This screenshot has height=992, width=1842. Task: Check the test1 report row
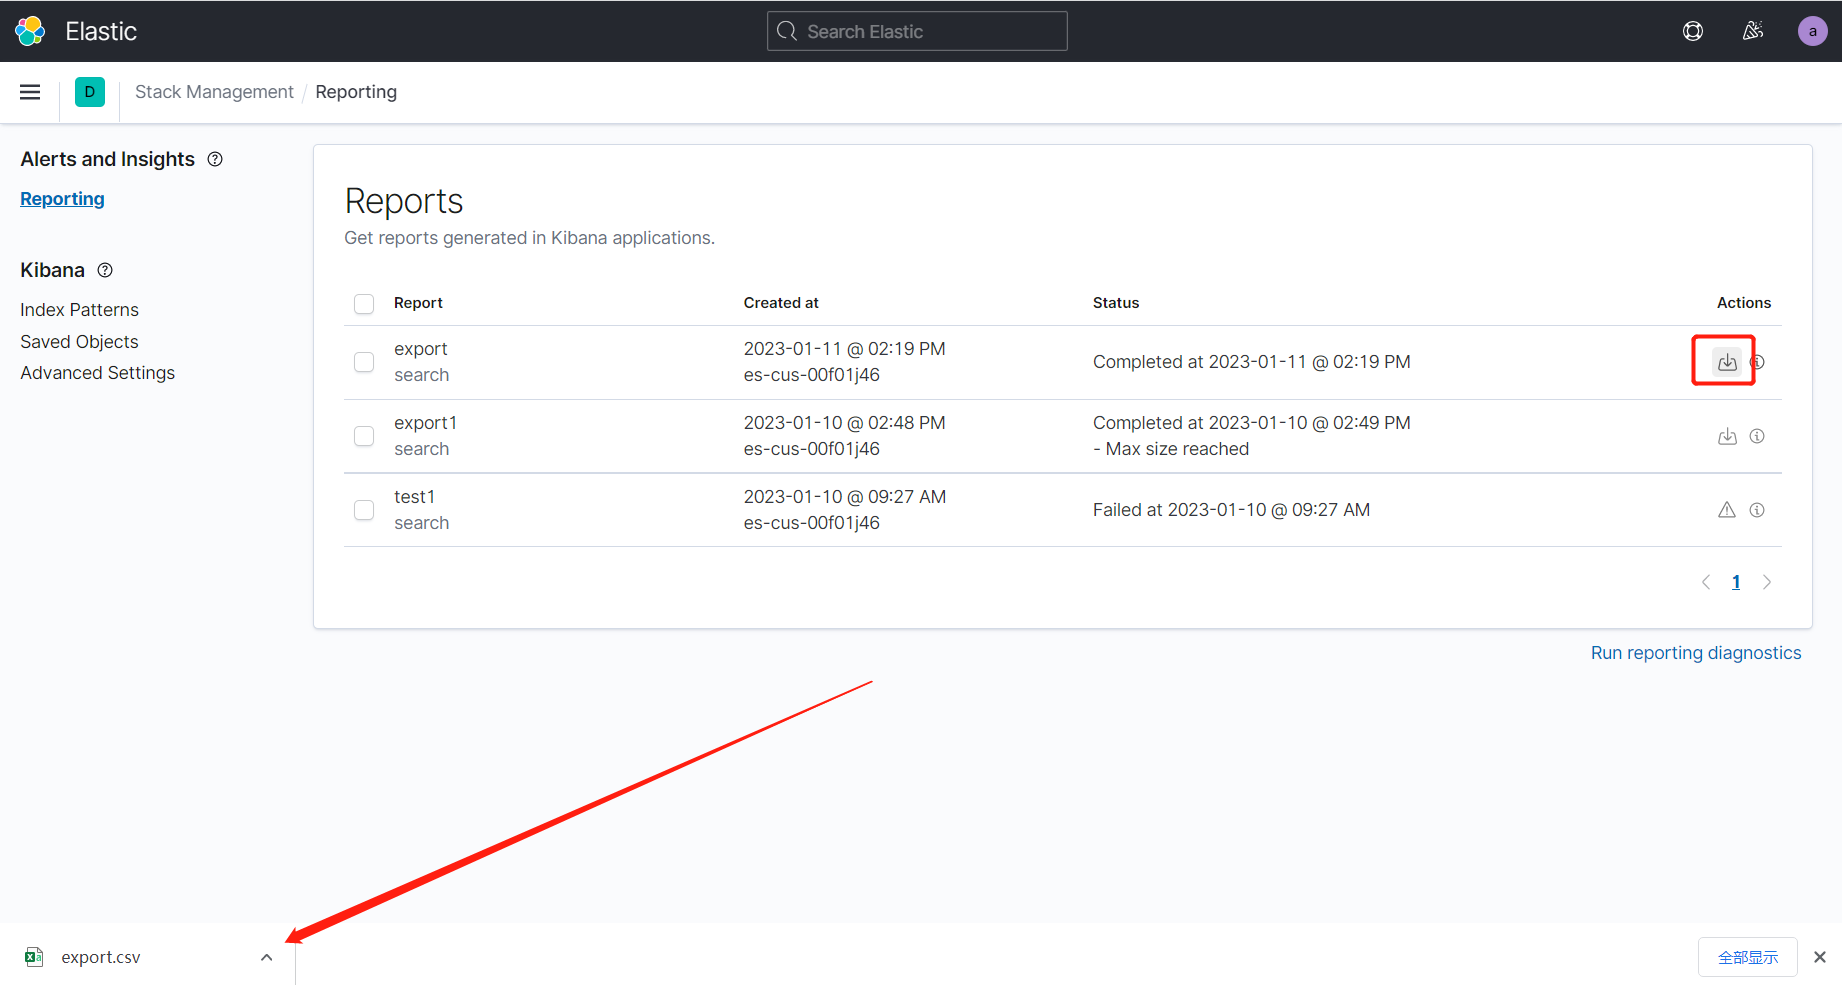[364, 510]
